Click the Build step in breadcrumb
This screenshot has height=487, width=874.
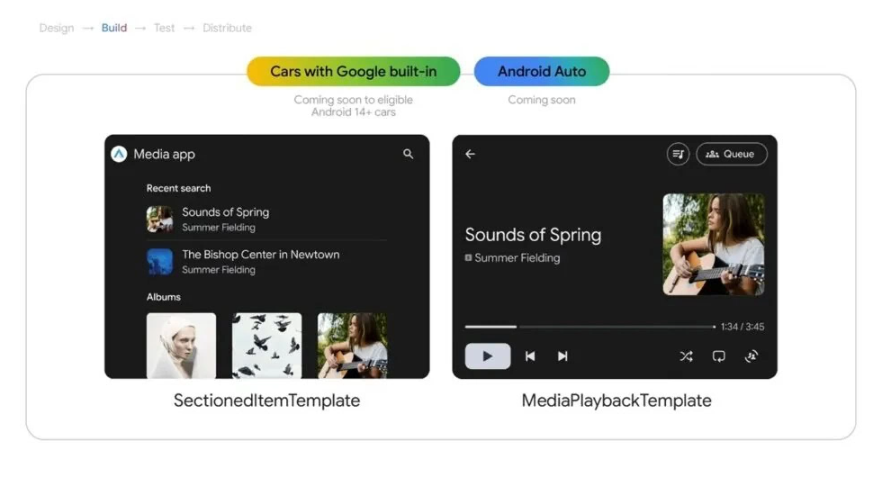(114, 28)
